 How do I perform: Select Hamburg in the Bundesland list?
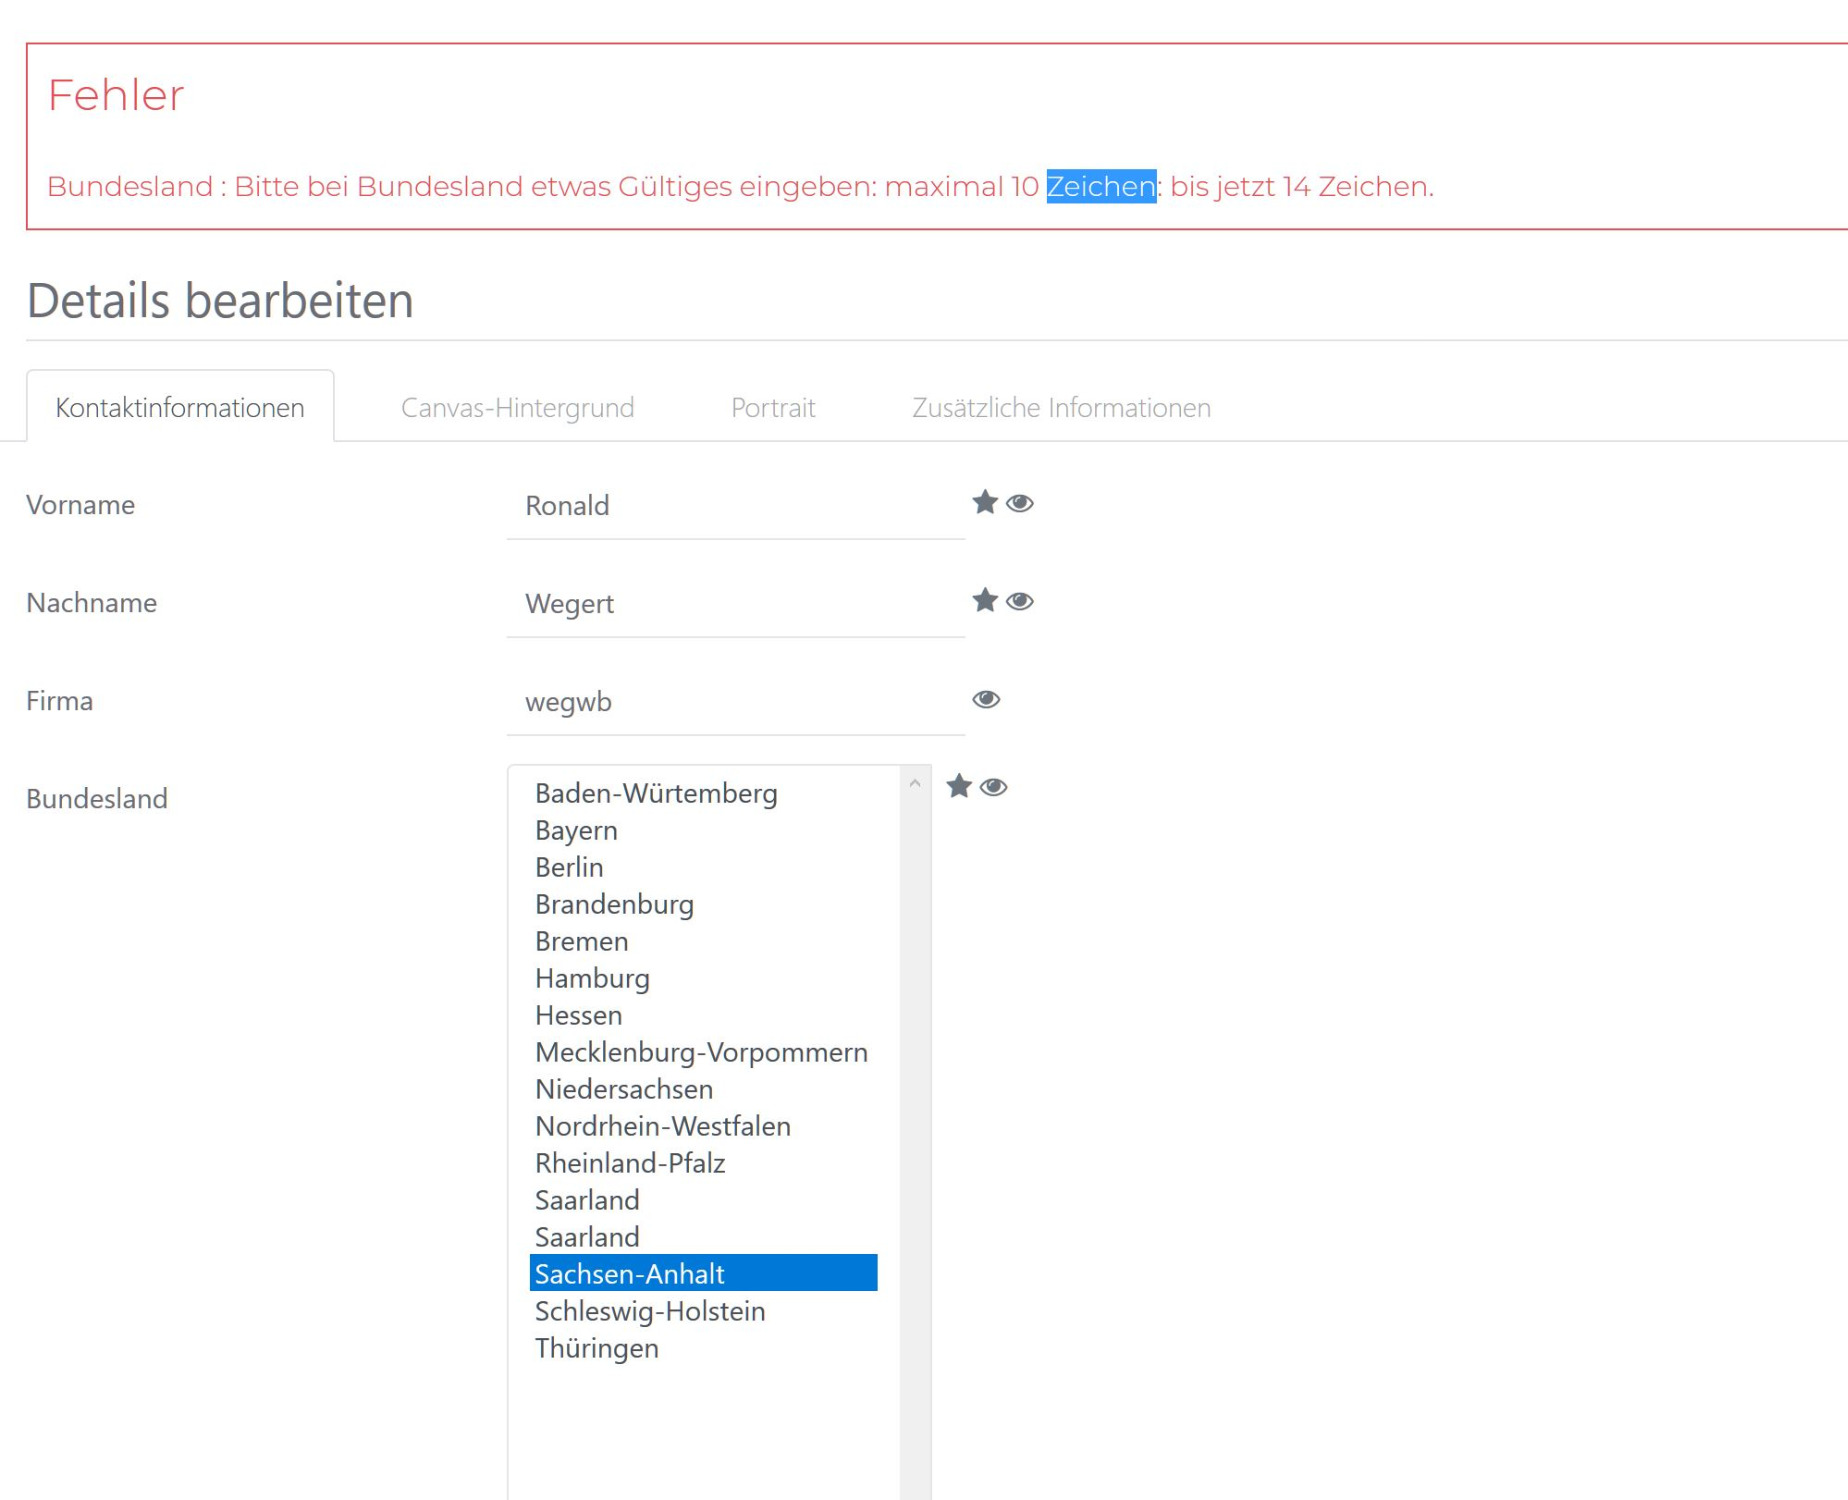(x=703, y=978)
